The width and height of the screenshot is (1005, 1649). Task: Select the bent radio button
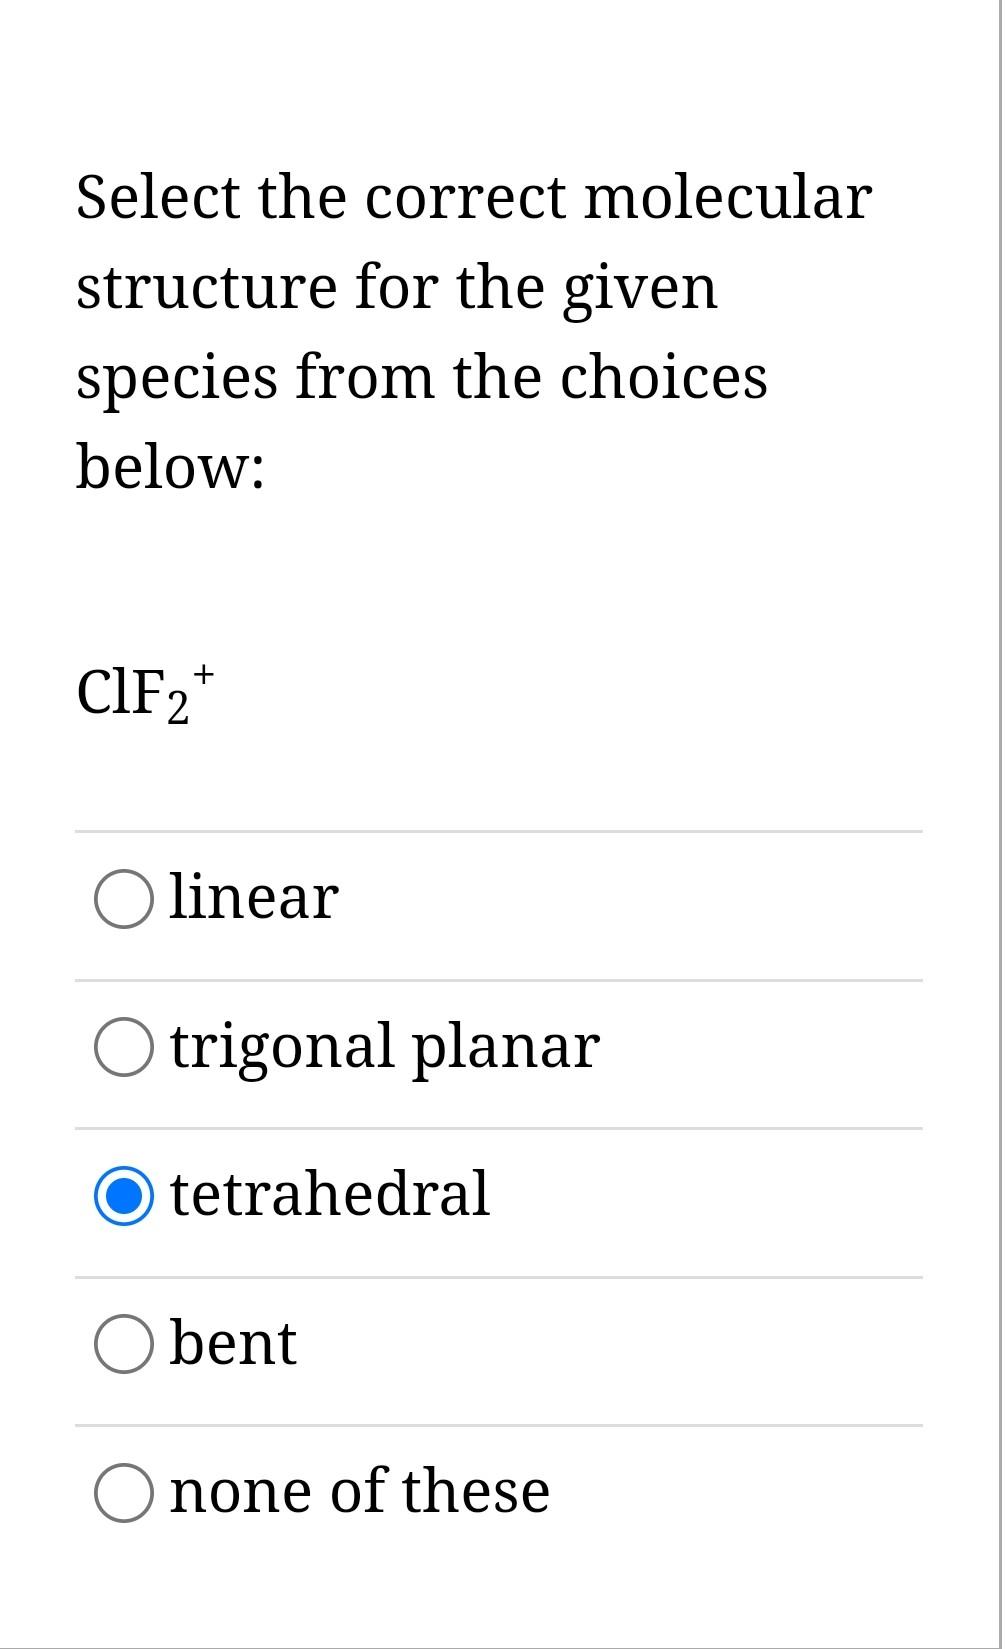click(x=123, y=1343)
